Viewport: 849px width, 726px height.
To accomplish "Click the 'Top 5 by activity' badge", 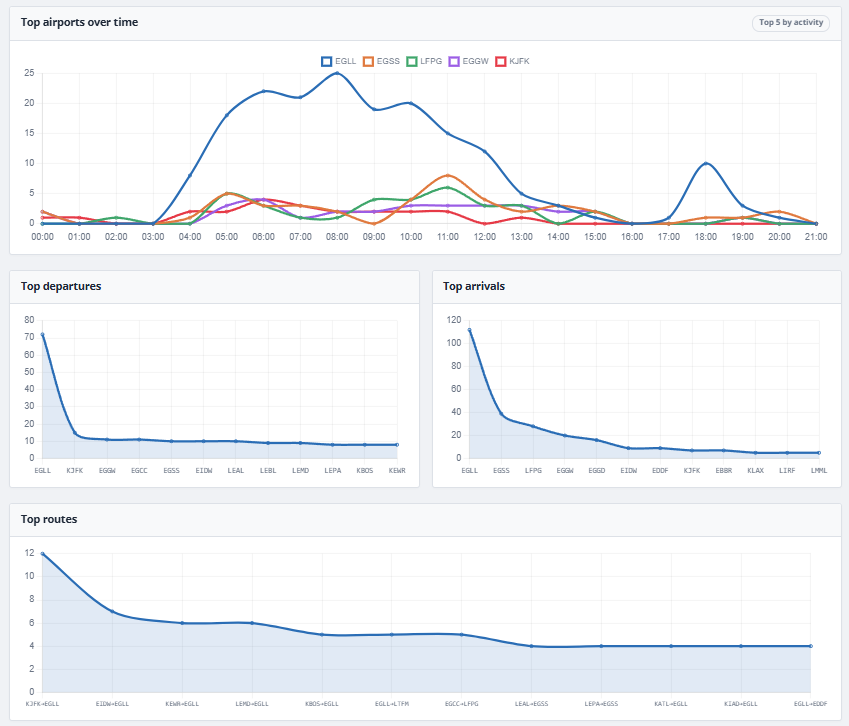I will pyautogui.click(x=791, y=23).
